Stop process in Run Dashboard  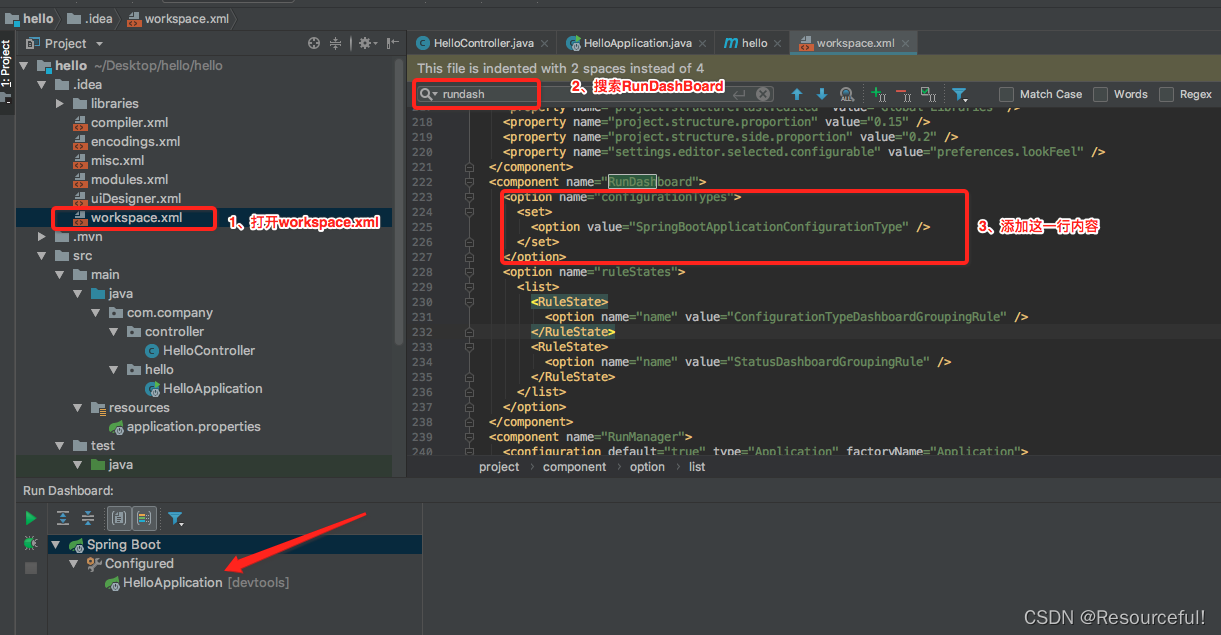tap(31, 567)
